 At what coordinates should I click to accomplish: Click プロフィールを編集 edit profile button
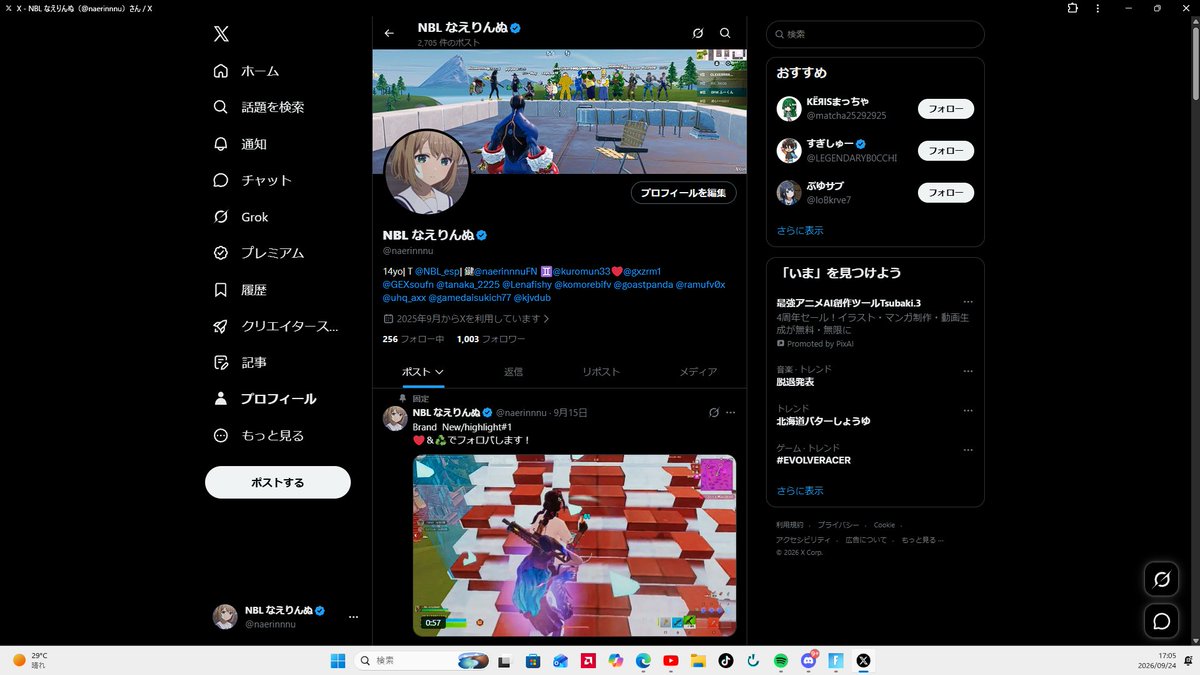tap(684, 193)
